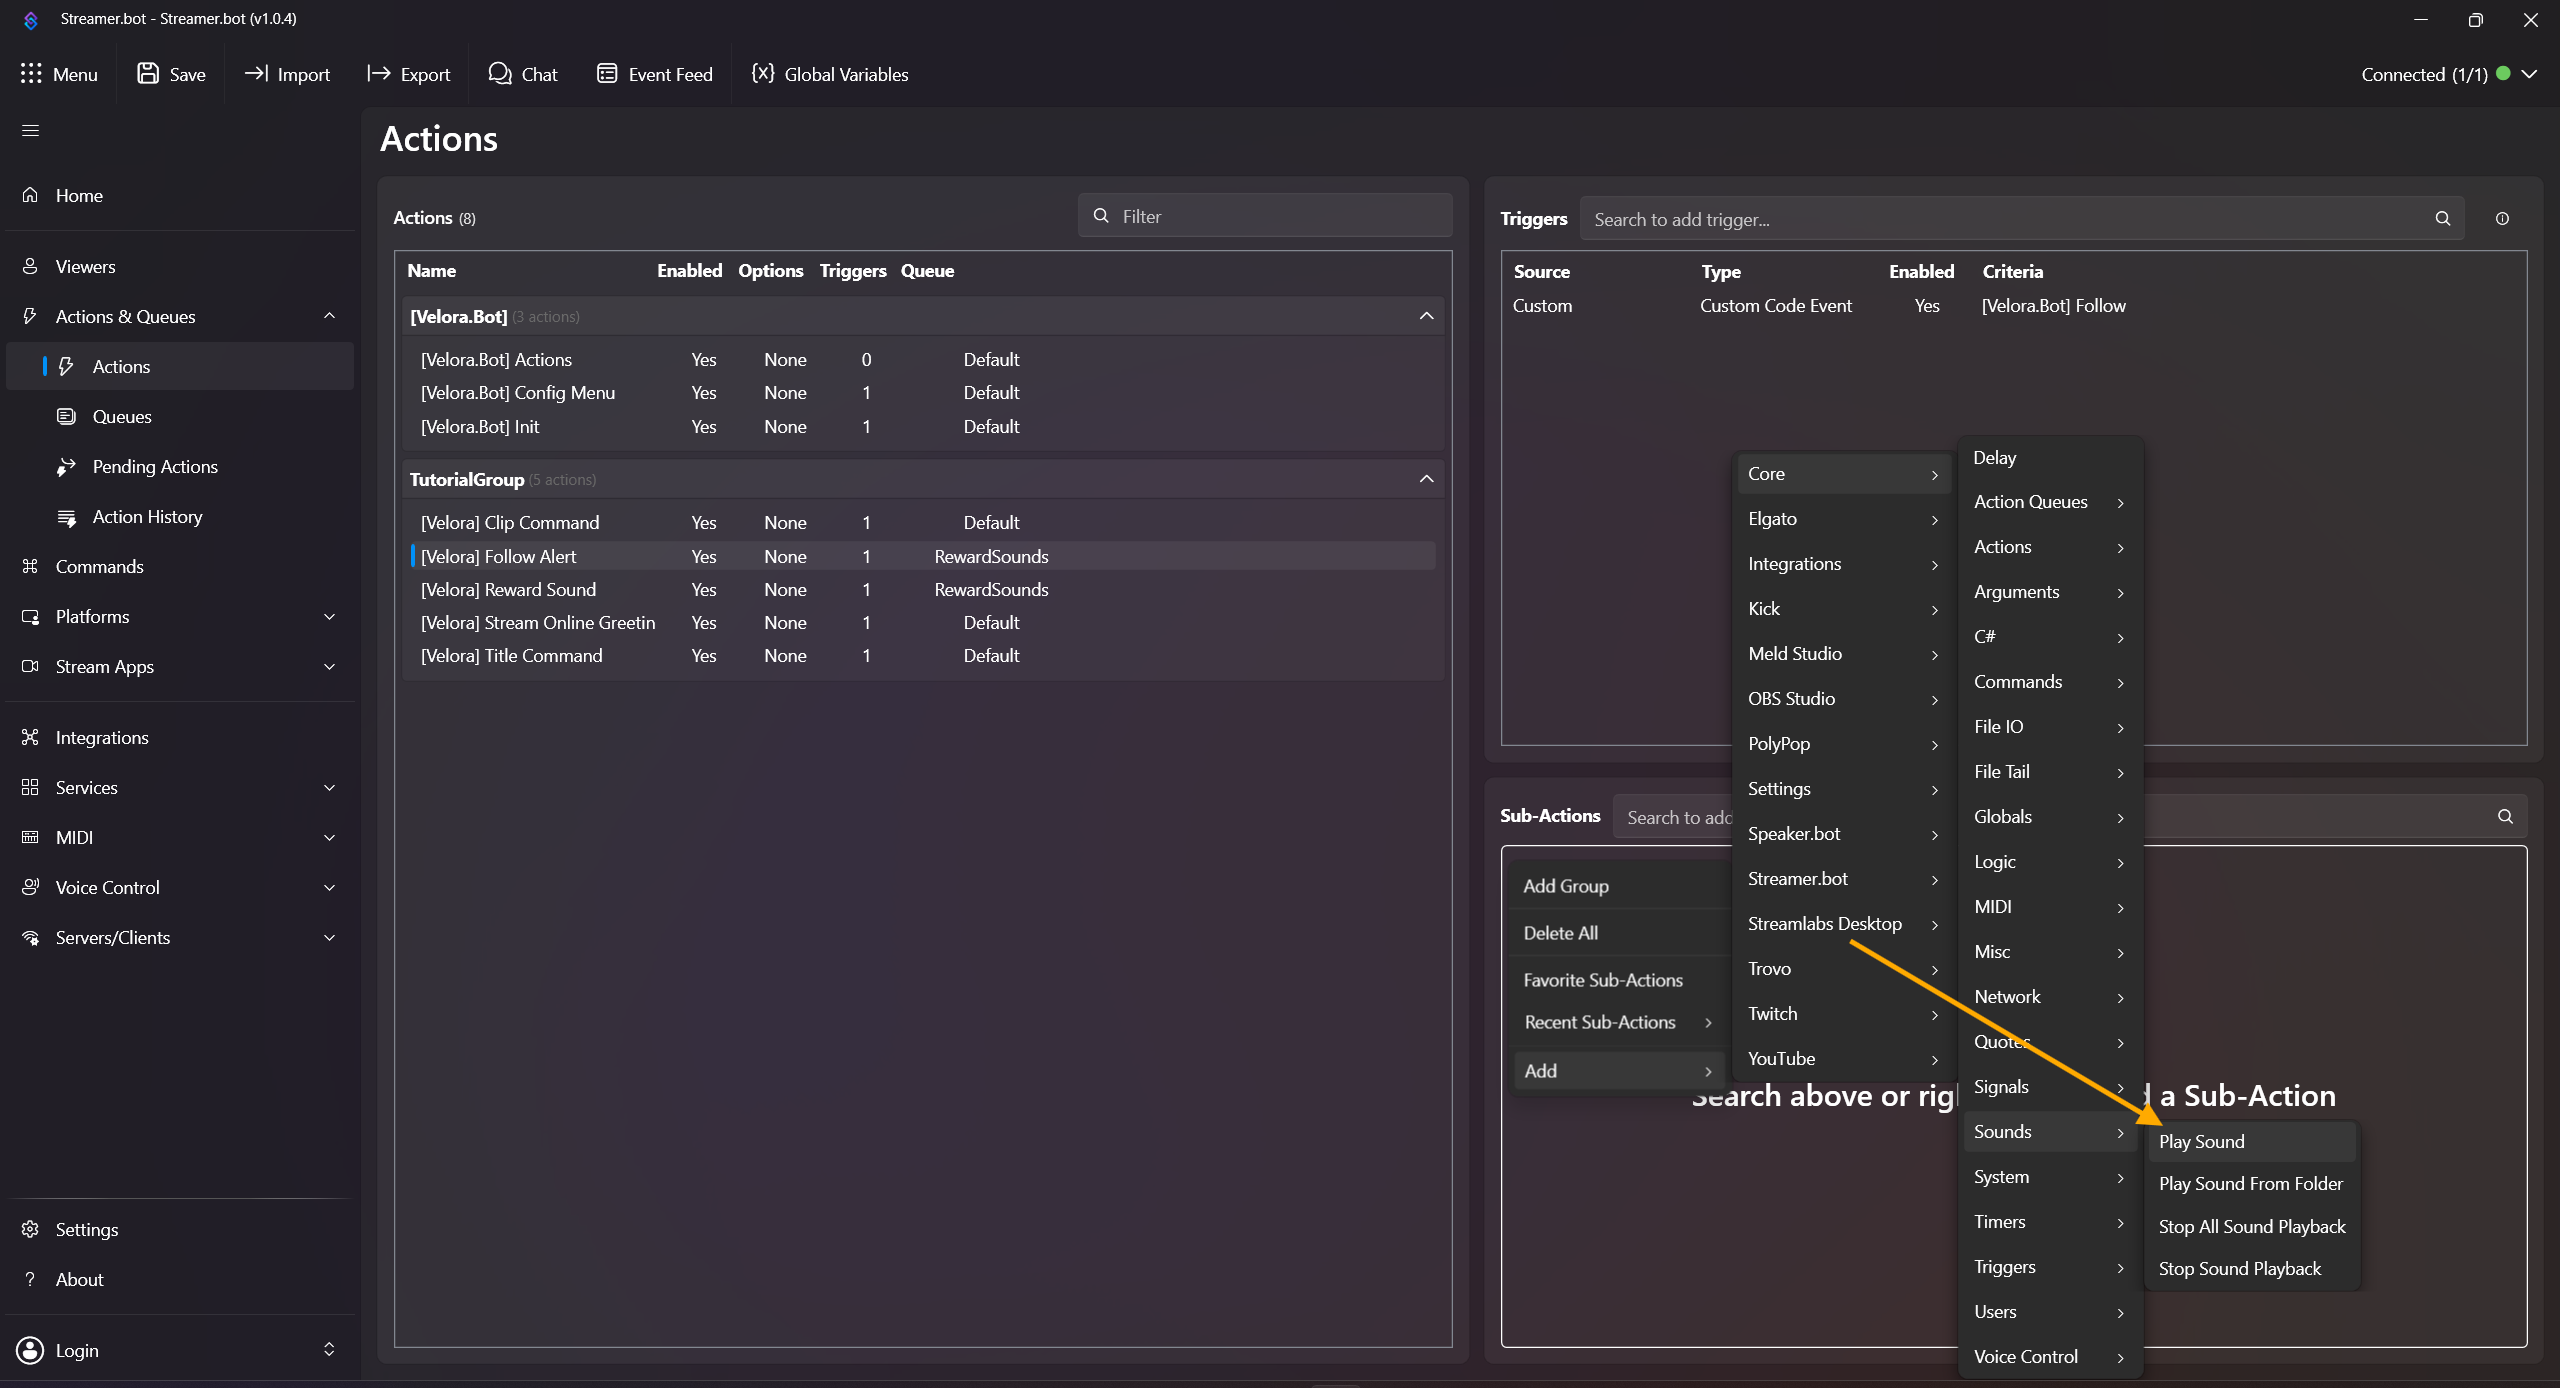Open the Menu grid icon

pyautogui.click(x=31, y=73)
